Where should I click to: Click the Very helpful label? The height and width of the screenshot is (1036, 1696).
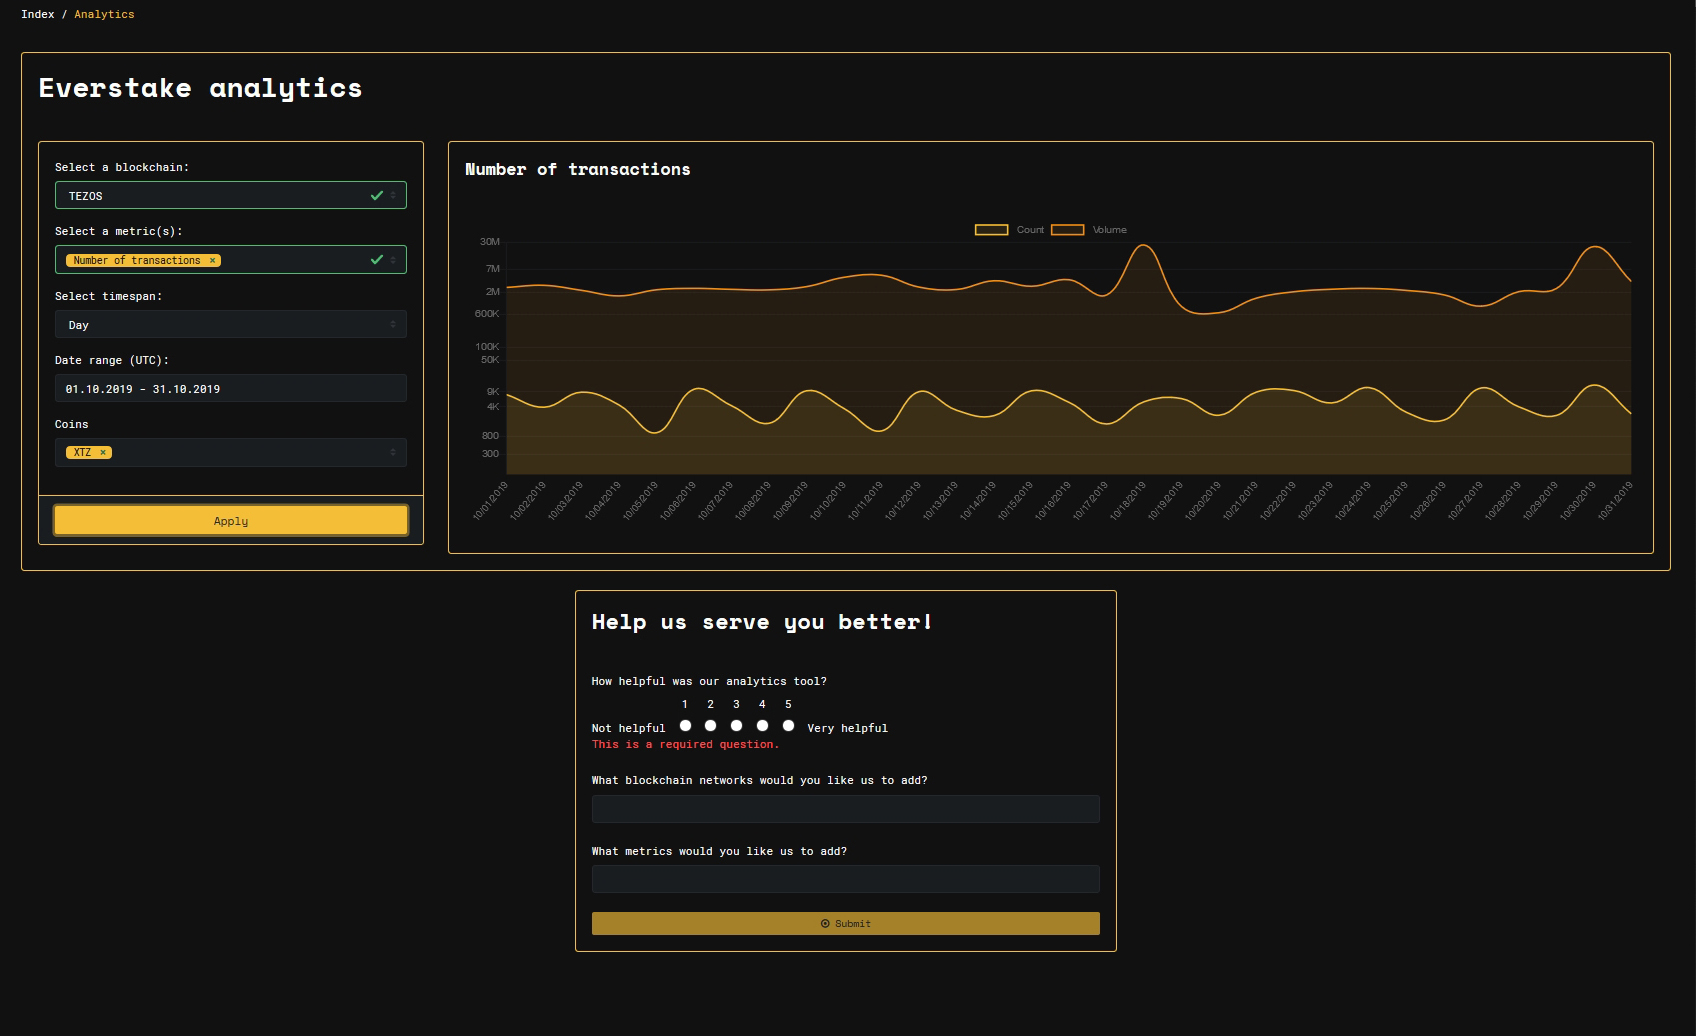[x=847, y=728]
